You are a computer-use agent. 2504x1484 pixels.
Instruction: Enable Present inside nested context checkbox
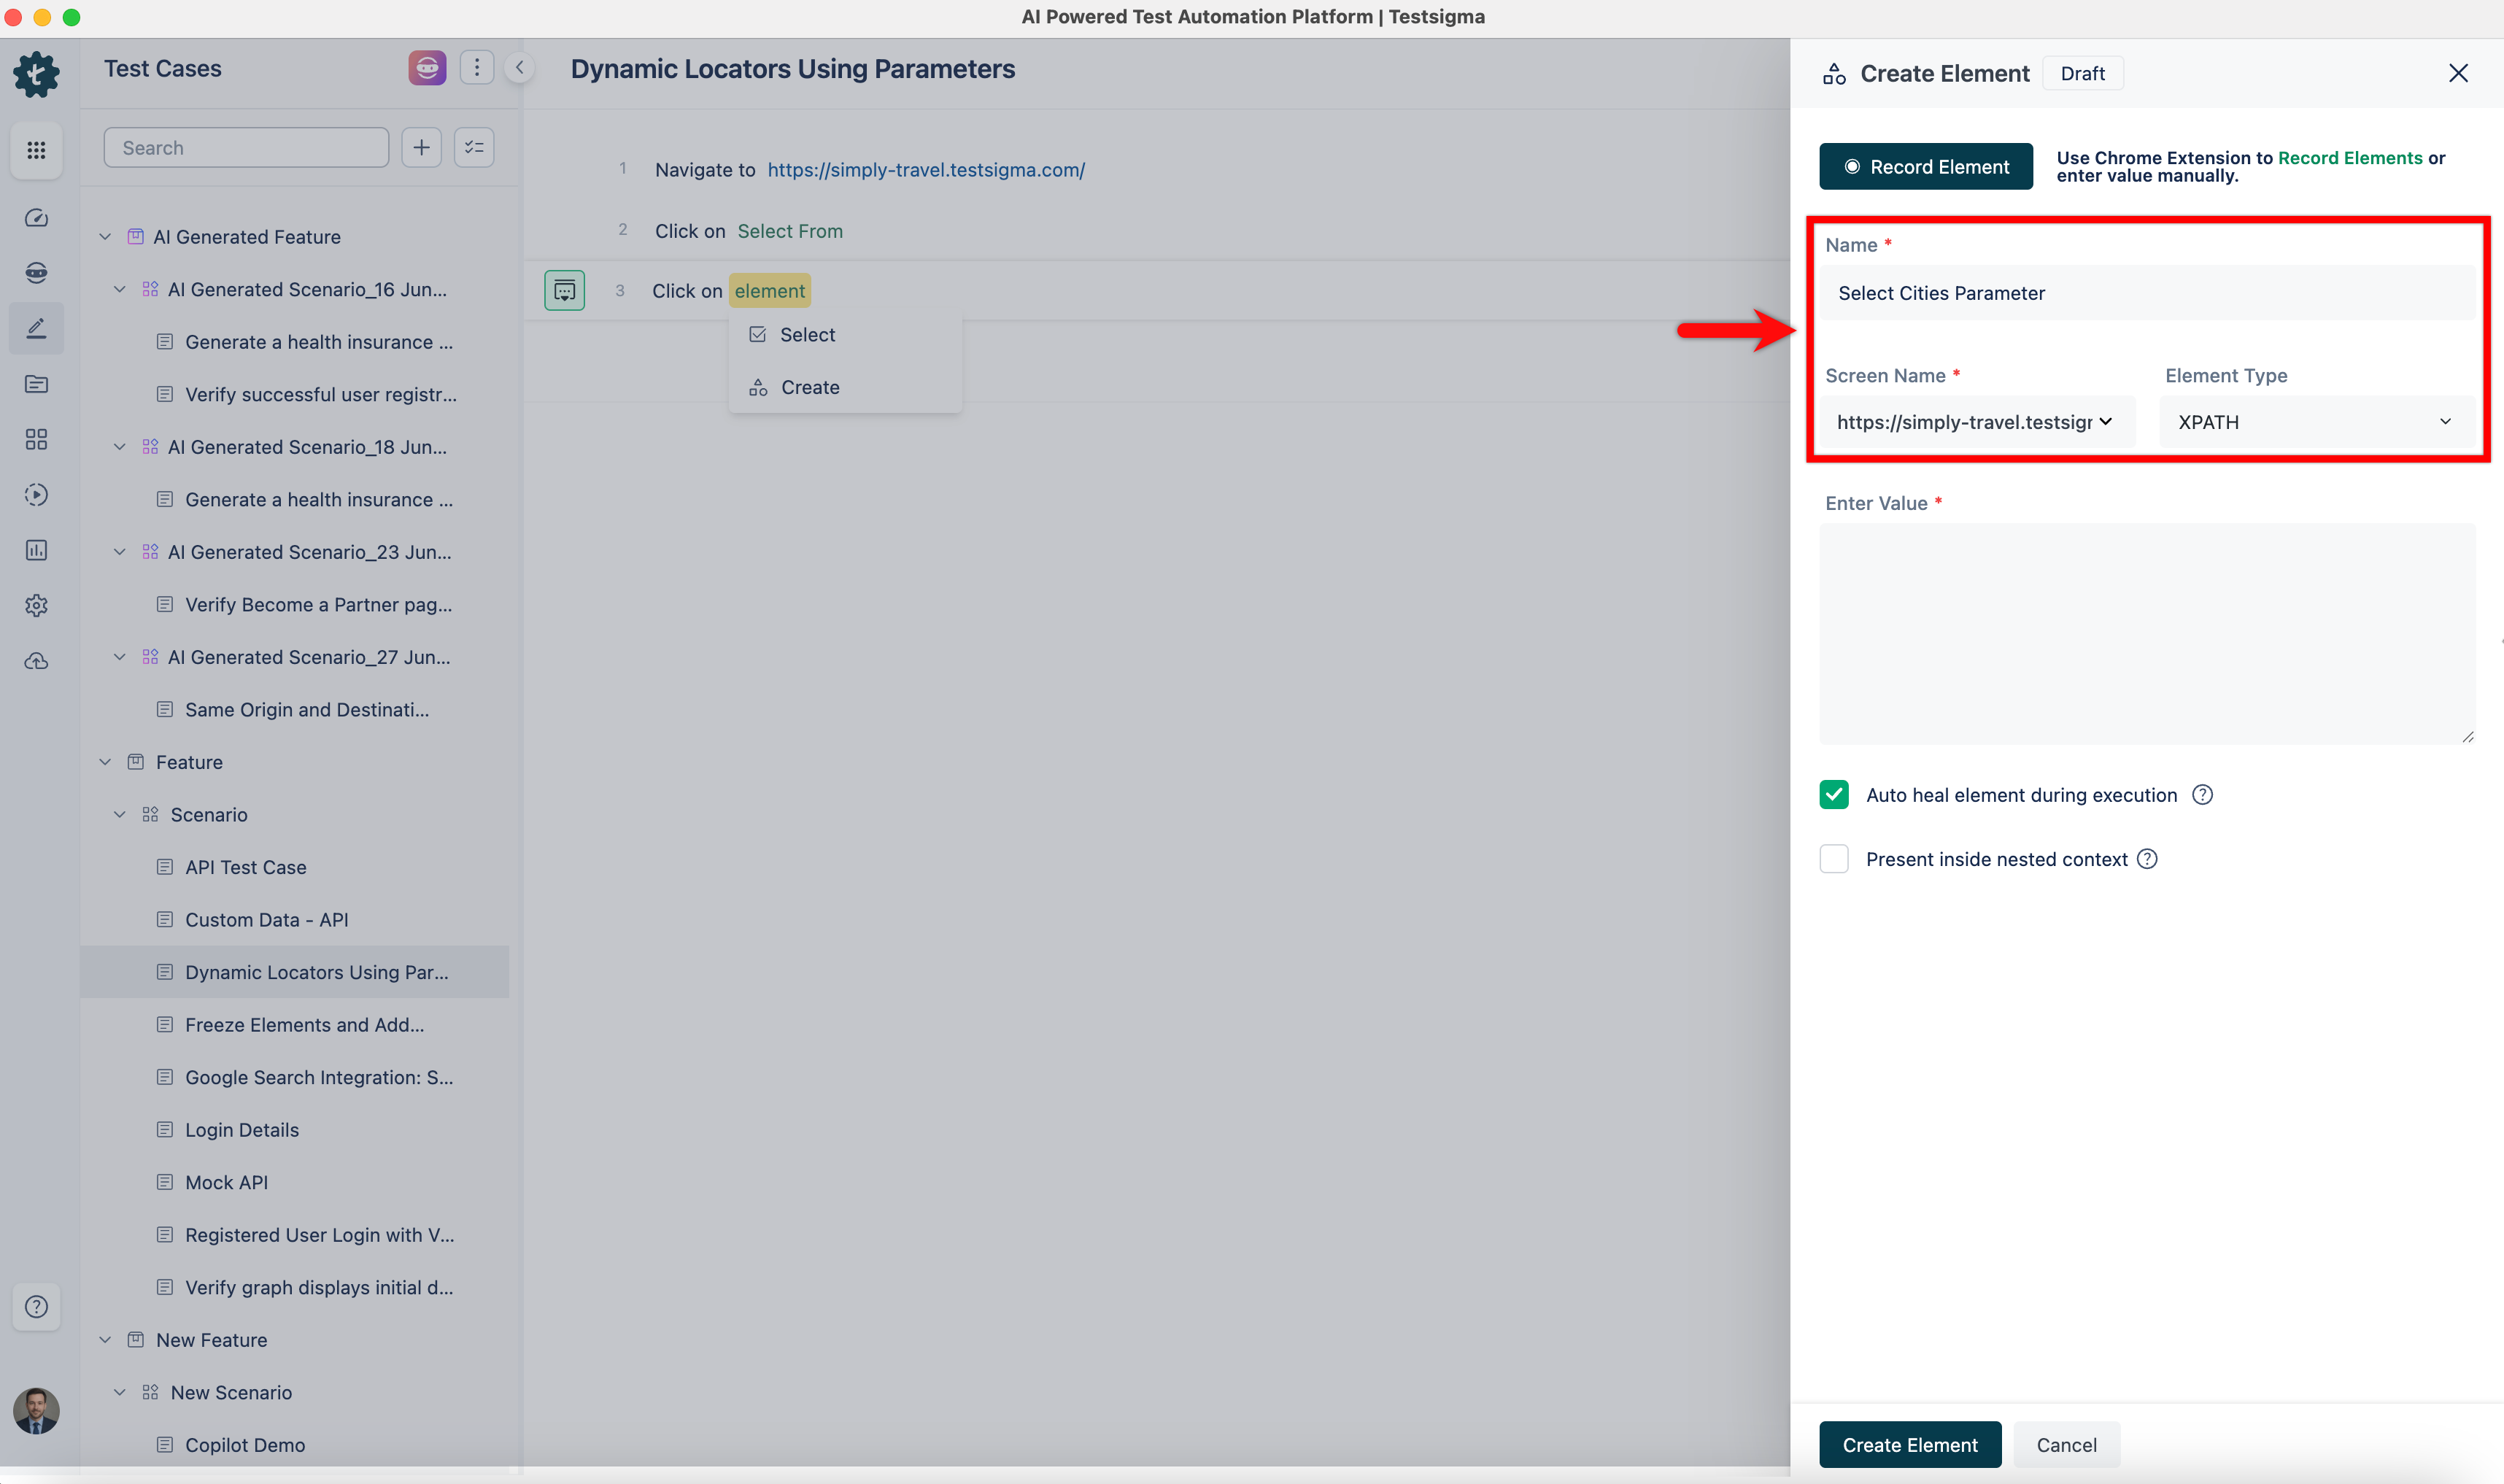(1833, 859)
